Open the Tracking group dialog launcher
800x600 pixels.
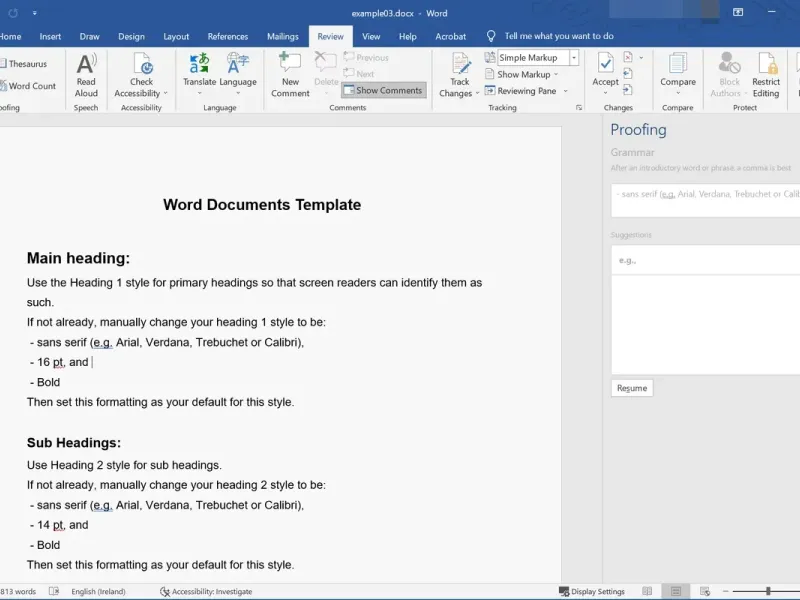click(579, 108)
